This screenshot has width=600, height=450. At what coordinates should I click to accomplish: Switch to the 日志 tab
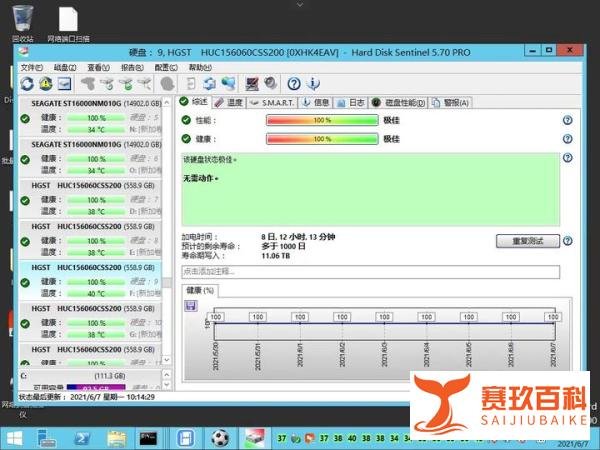pos(351,103)
